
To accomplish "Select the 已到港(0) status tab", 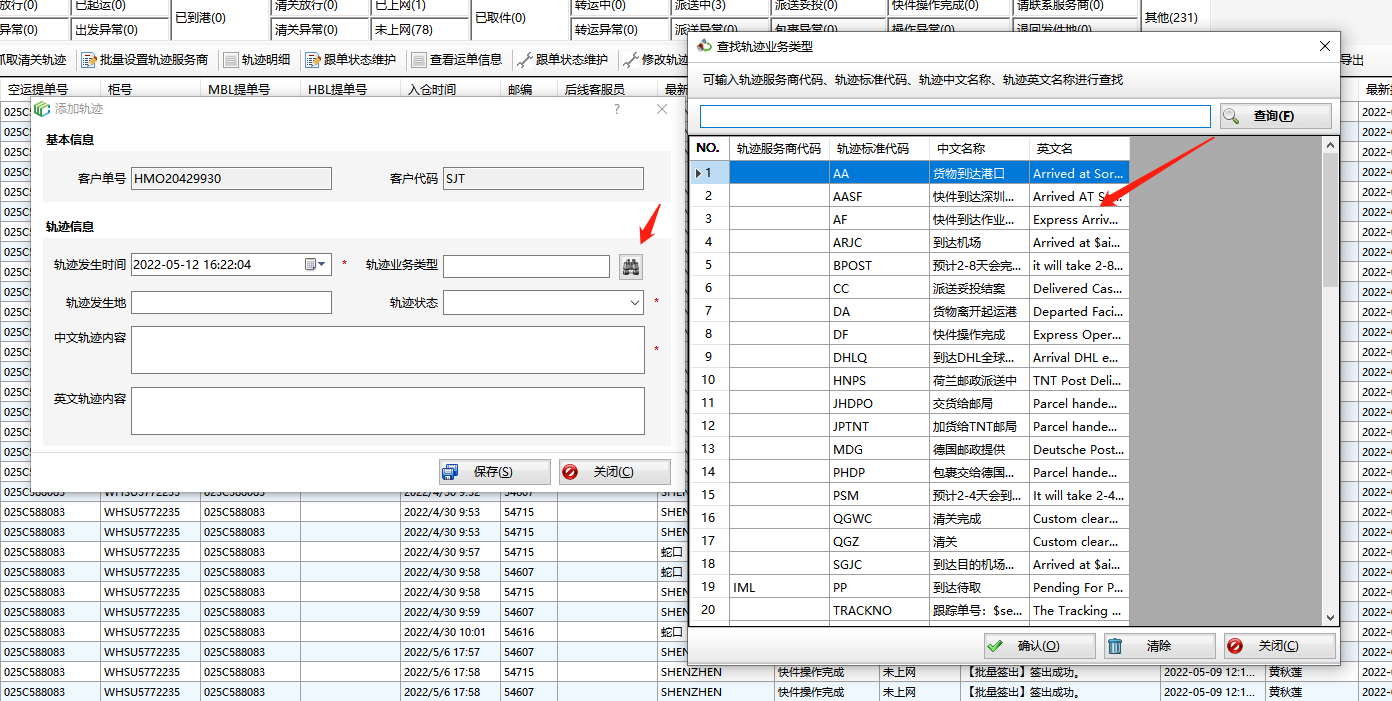I will 220,18.
